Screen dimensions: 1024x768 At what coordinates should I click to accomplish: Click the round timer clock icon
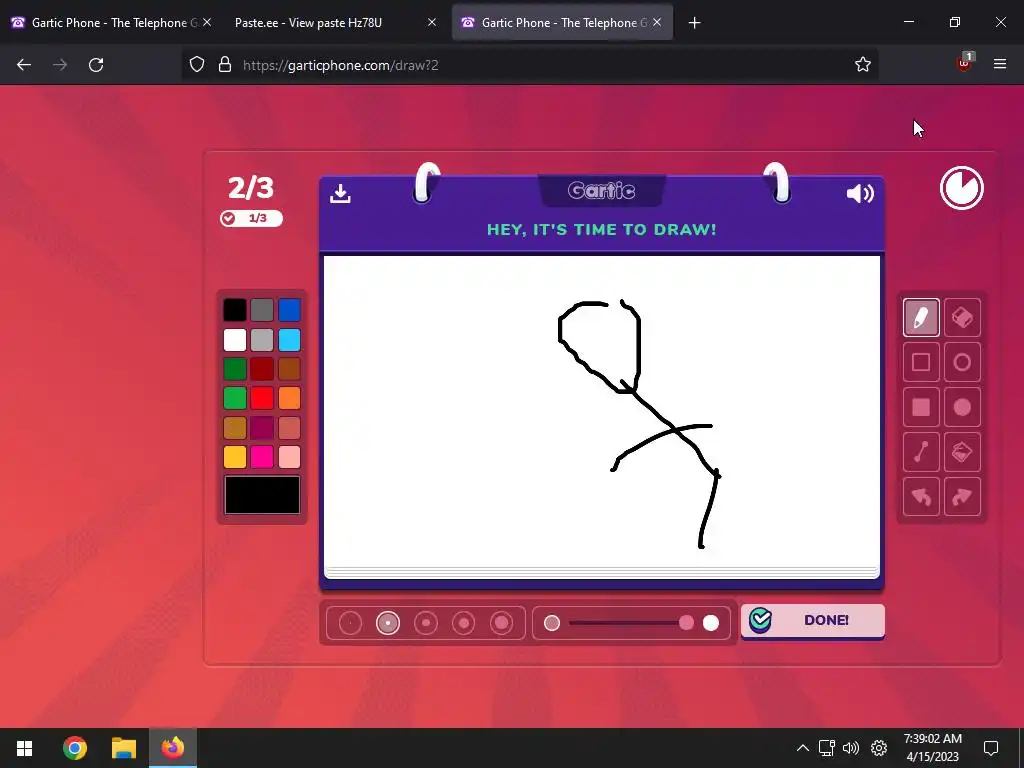(x=961, y=188)
